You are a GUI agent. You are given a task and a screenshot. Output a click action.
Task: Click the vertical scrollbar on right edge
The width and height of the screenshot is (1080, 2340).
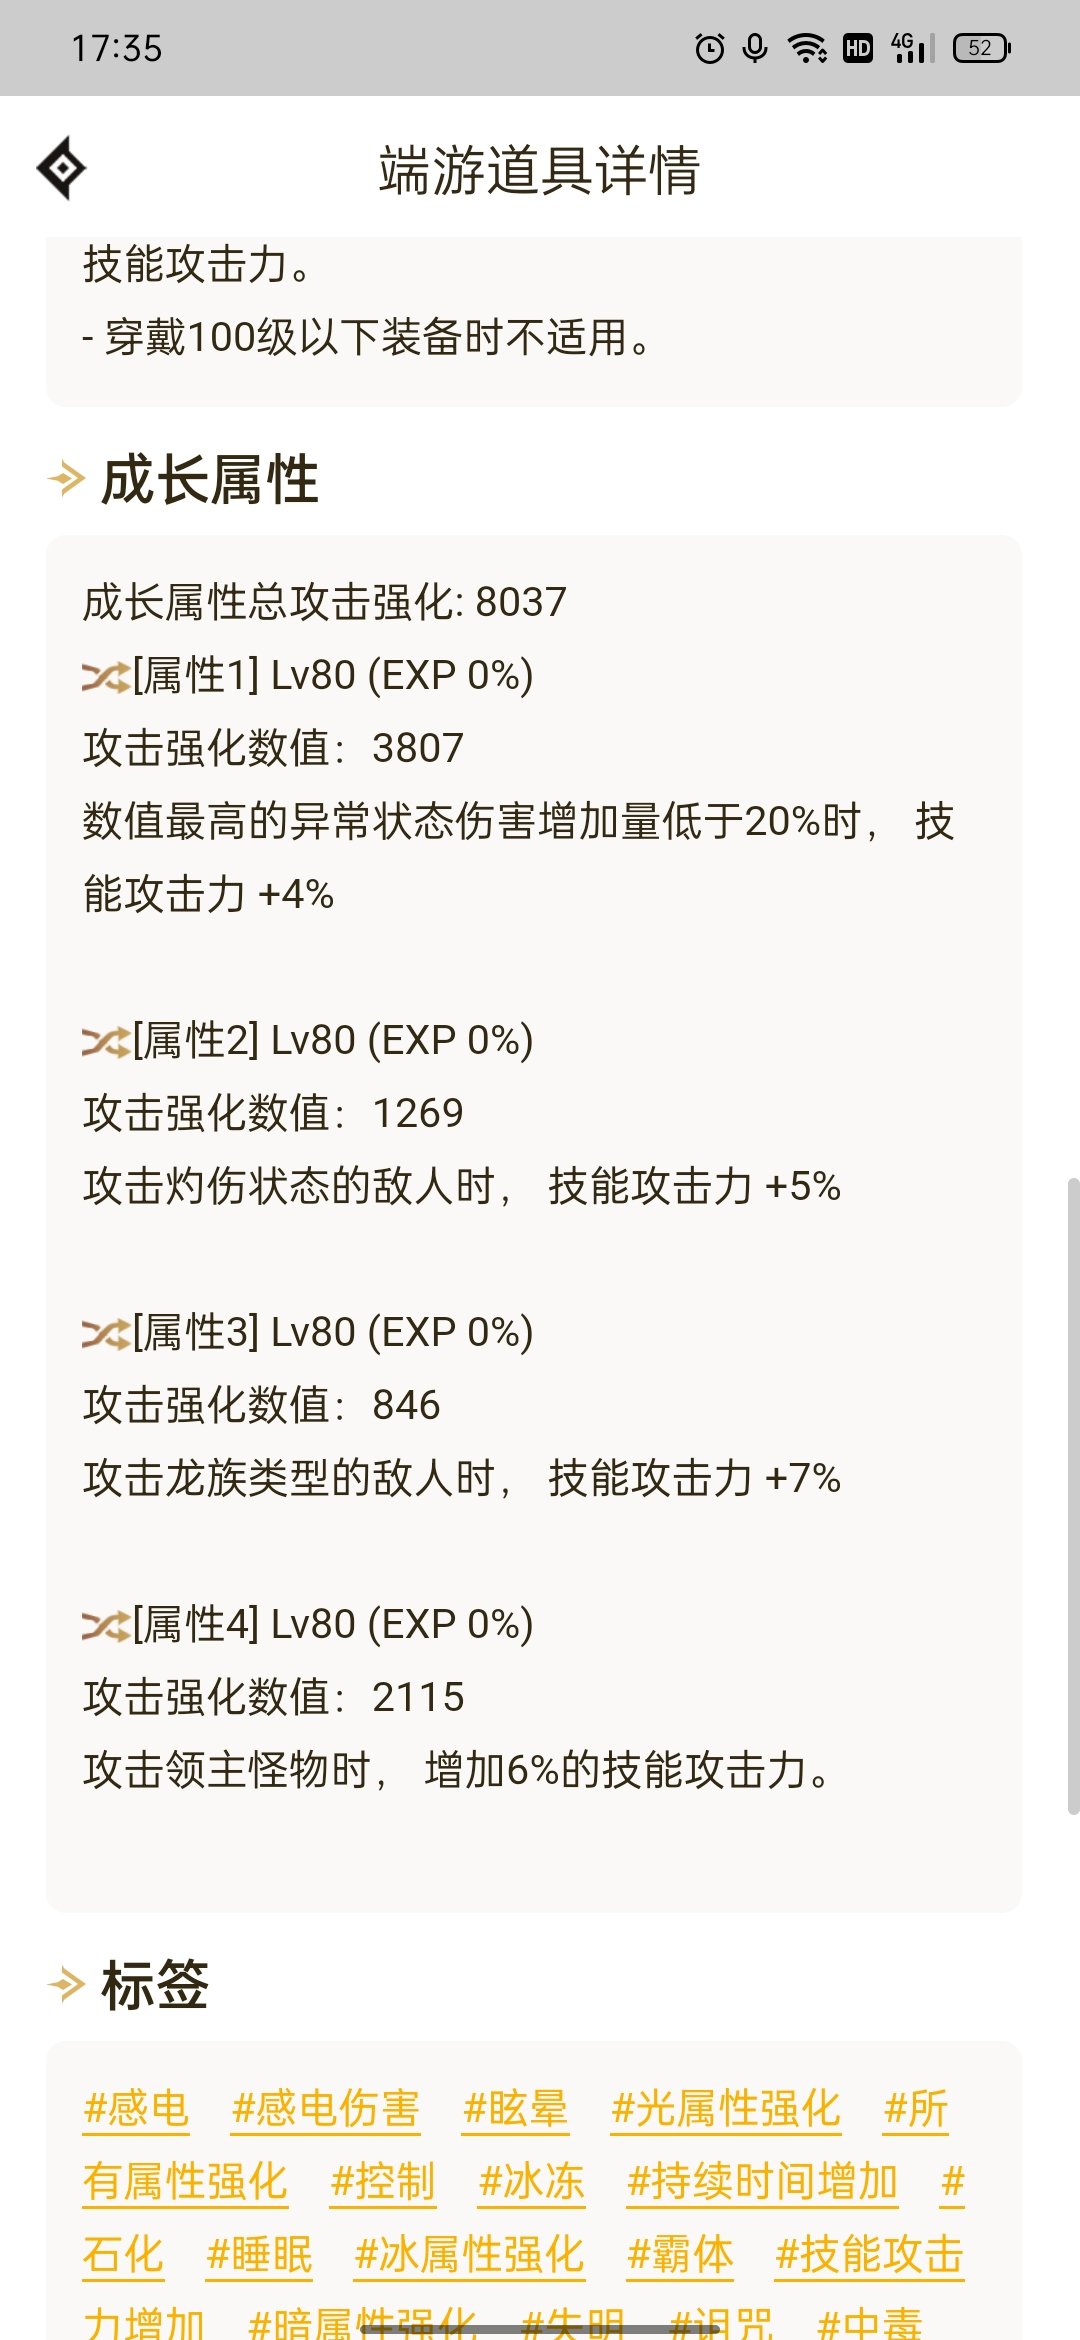click(x=1073, y=1496)
